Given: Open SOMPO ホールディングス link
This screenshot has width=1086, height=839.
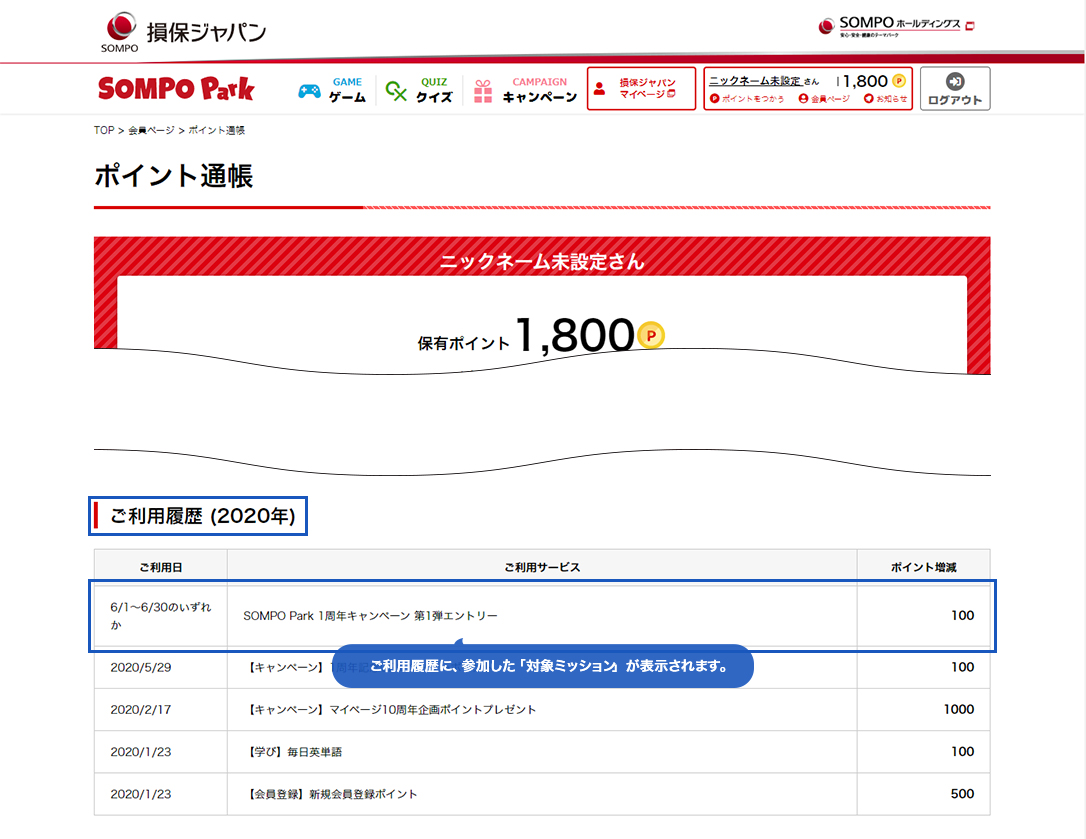Looking at the screenshot, I should (x=896, y=26).
